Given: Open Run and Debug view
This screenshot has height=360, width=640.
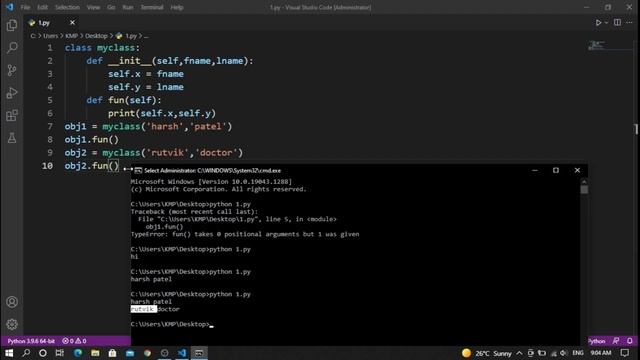Looking at the screenshot, I should 12,93.
